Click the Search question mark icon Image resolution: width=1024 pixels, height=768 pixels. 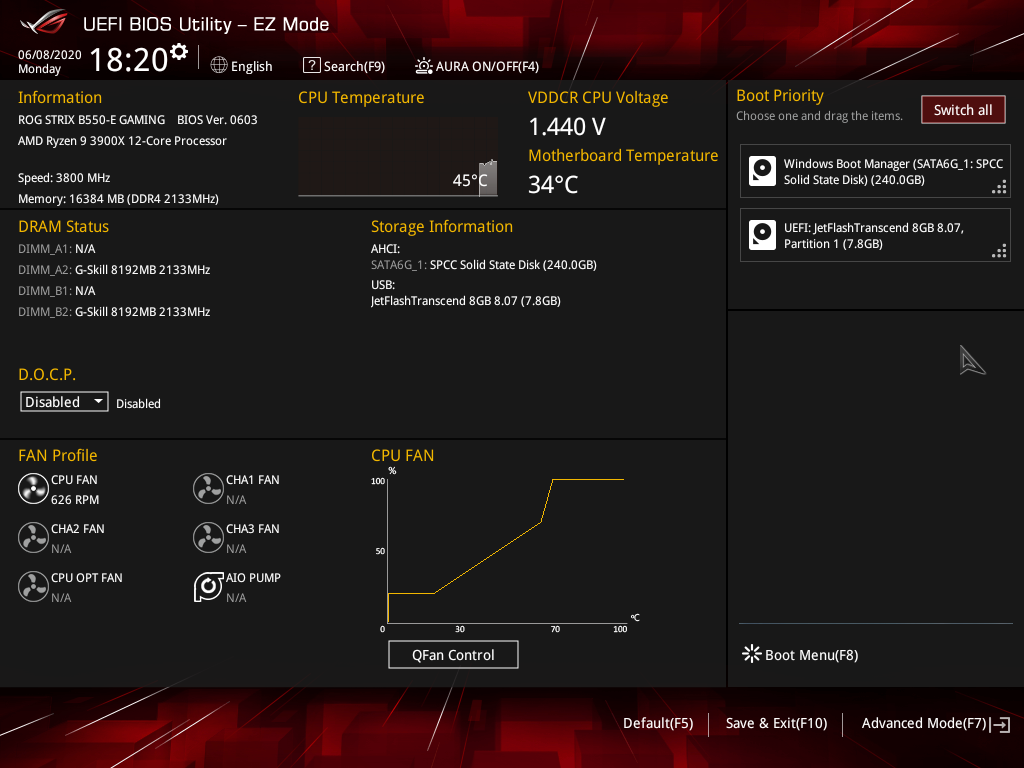coord(312,65)
